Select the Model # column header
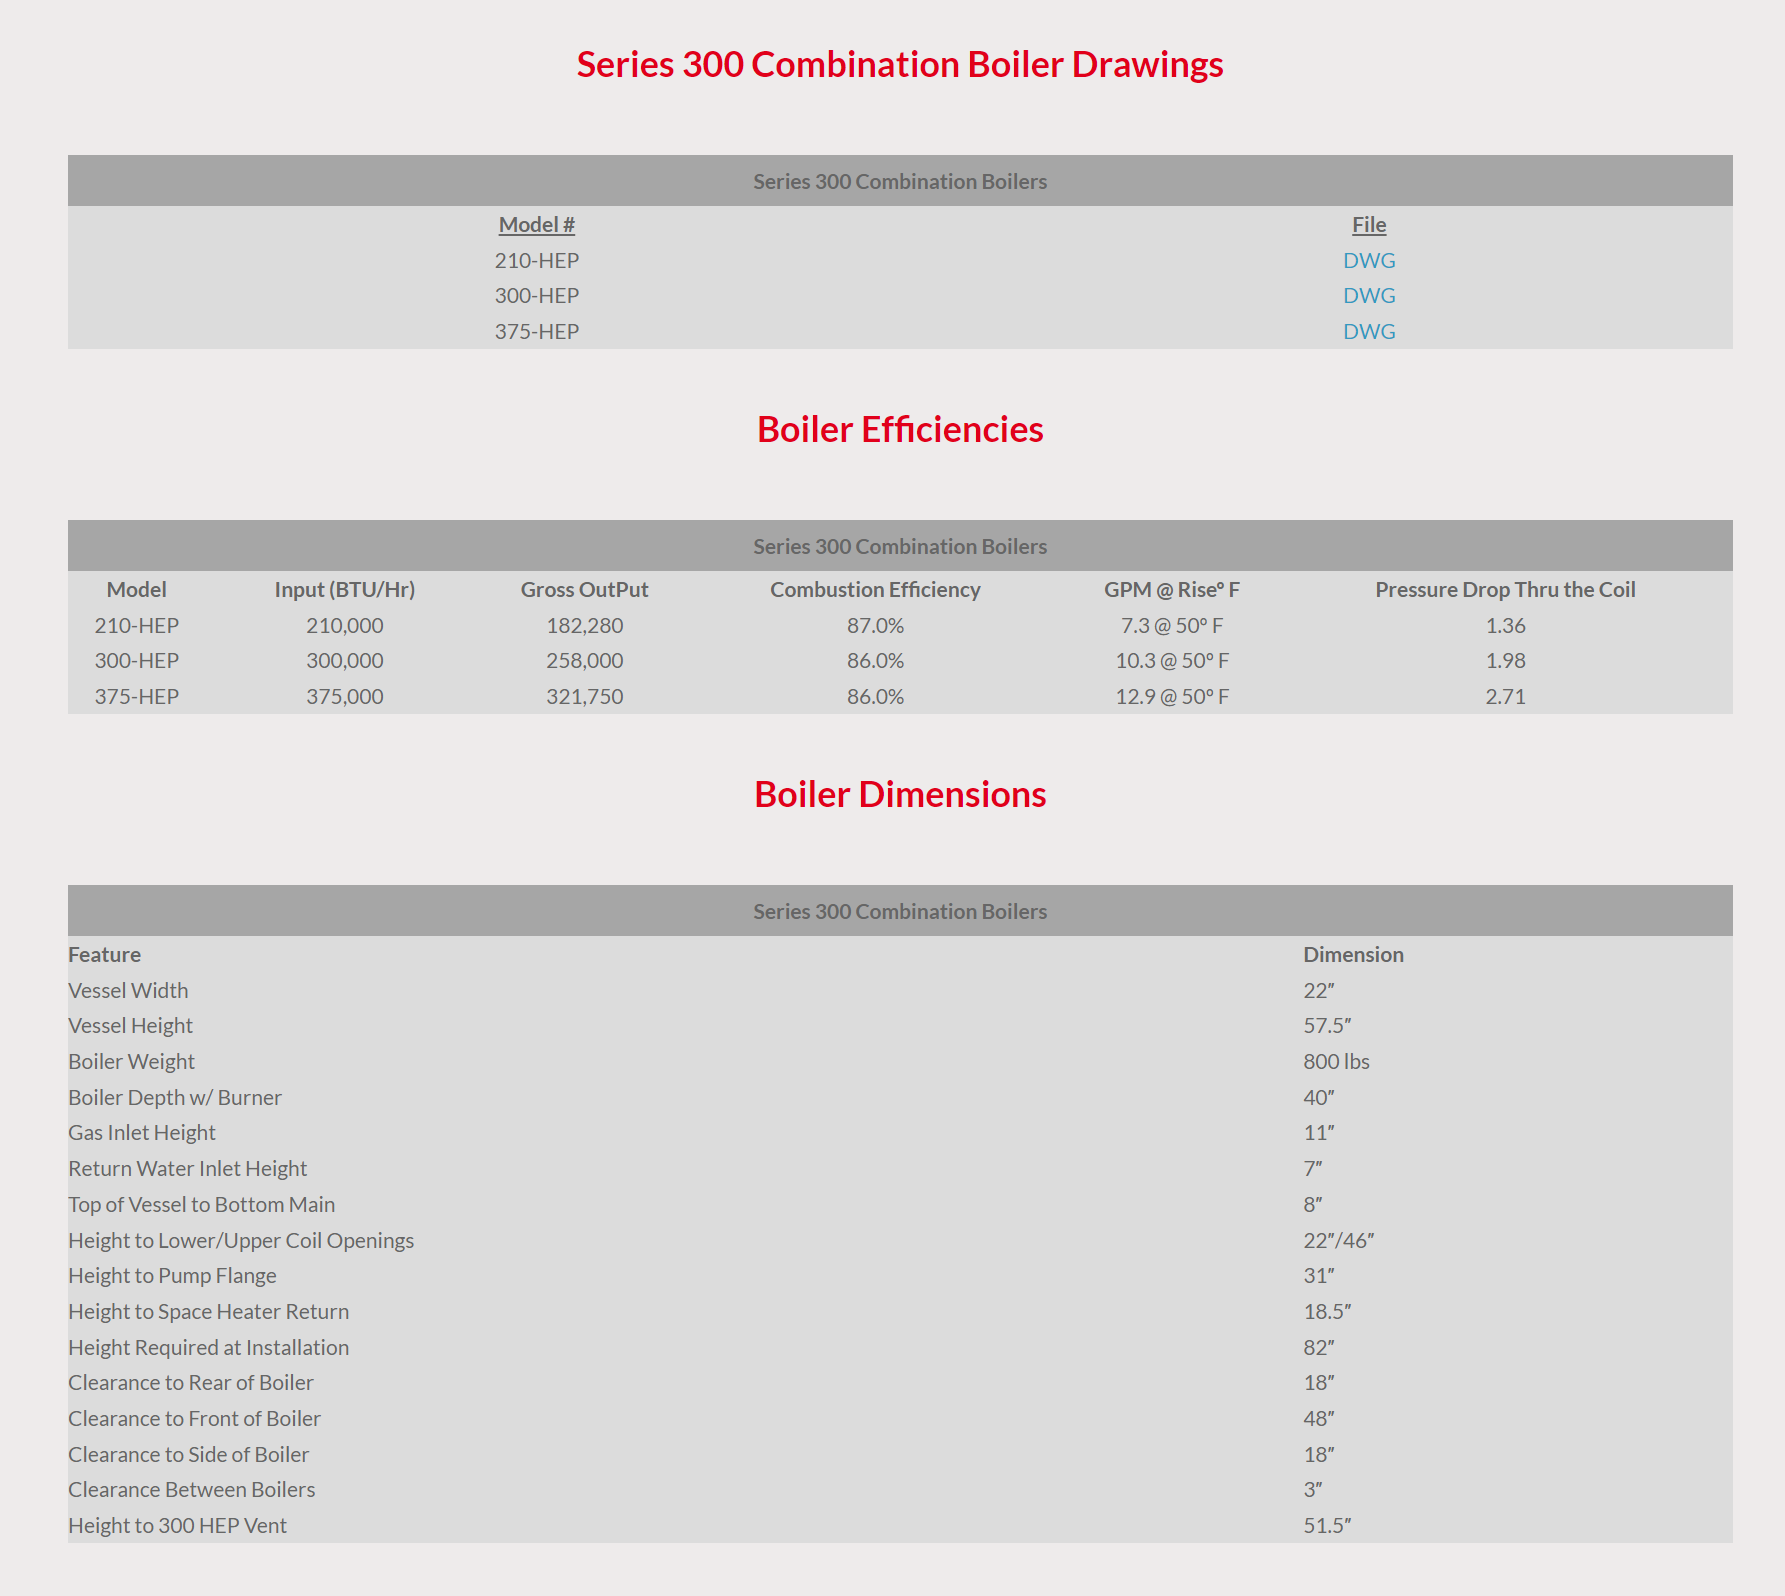1785x1596 pixels. pos(536,225)
